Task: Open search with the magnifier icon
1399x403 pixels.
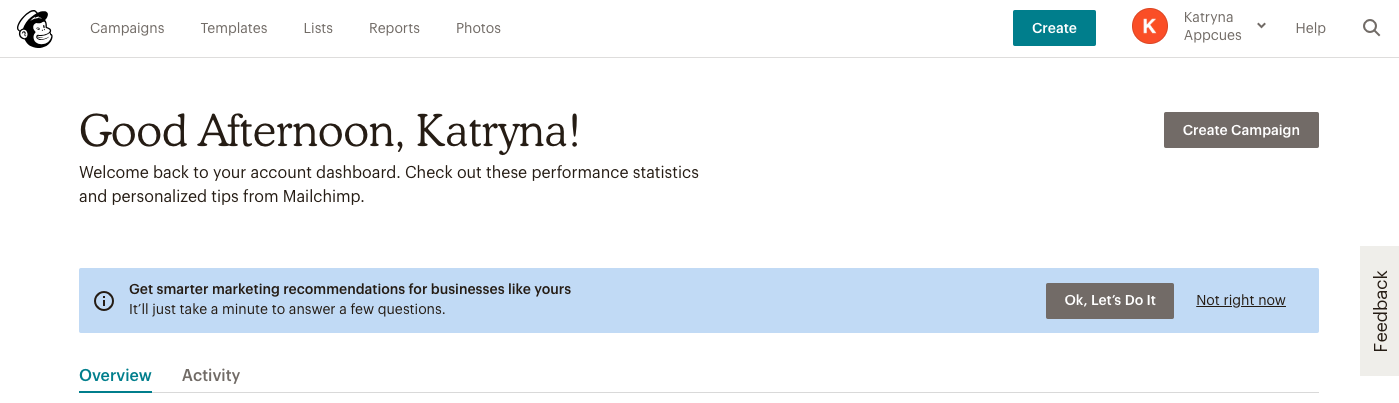Action: (1371, 28)
